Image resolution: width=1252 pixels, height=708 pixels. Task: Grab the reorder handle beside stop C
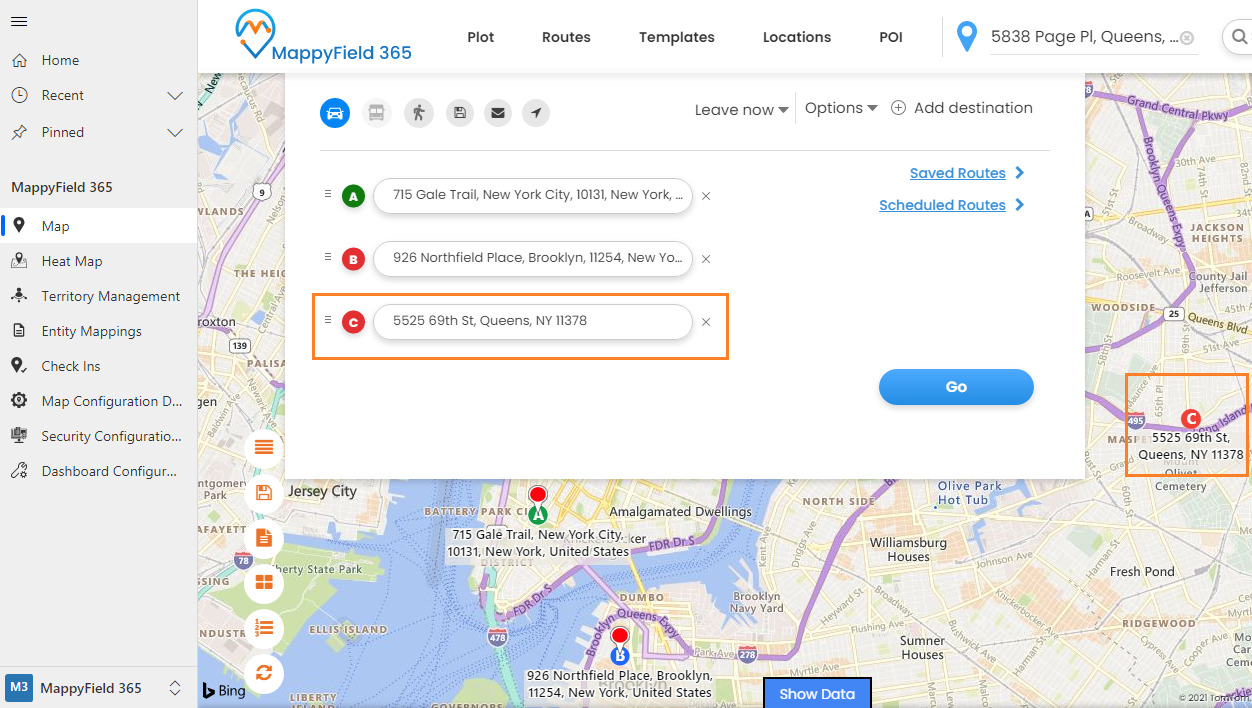pos(327,320)
